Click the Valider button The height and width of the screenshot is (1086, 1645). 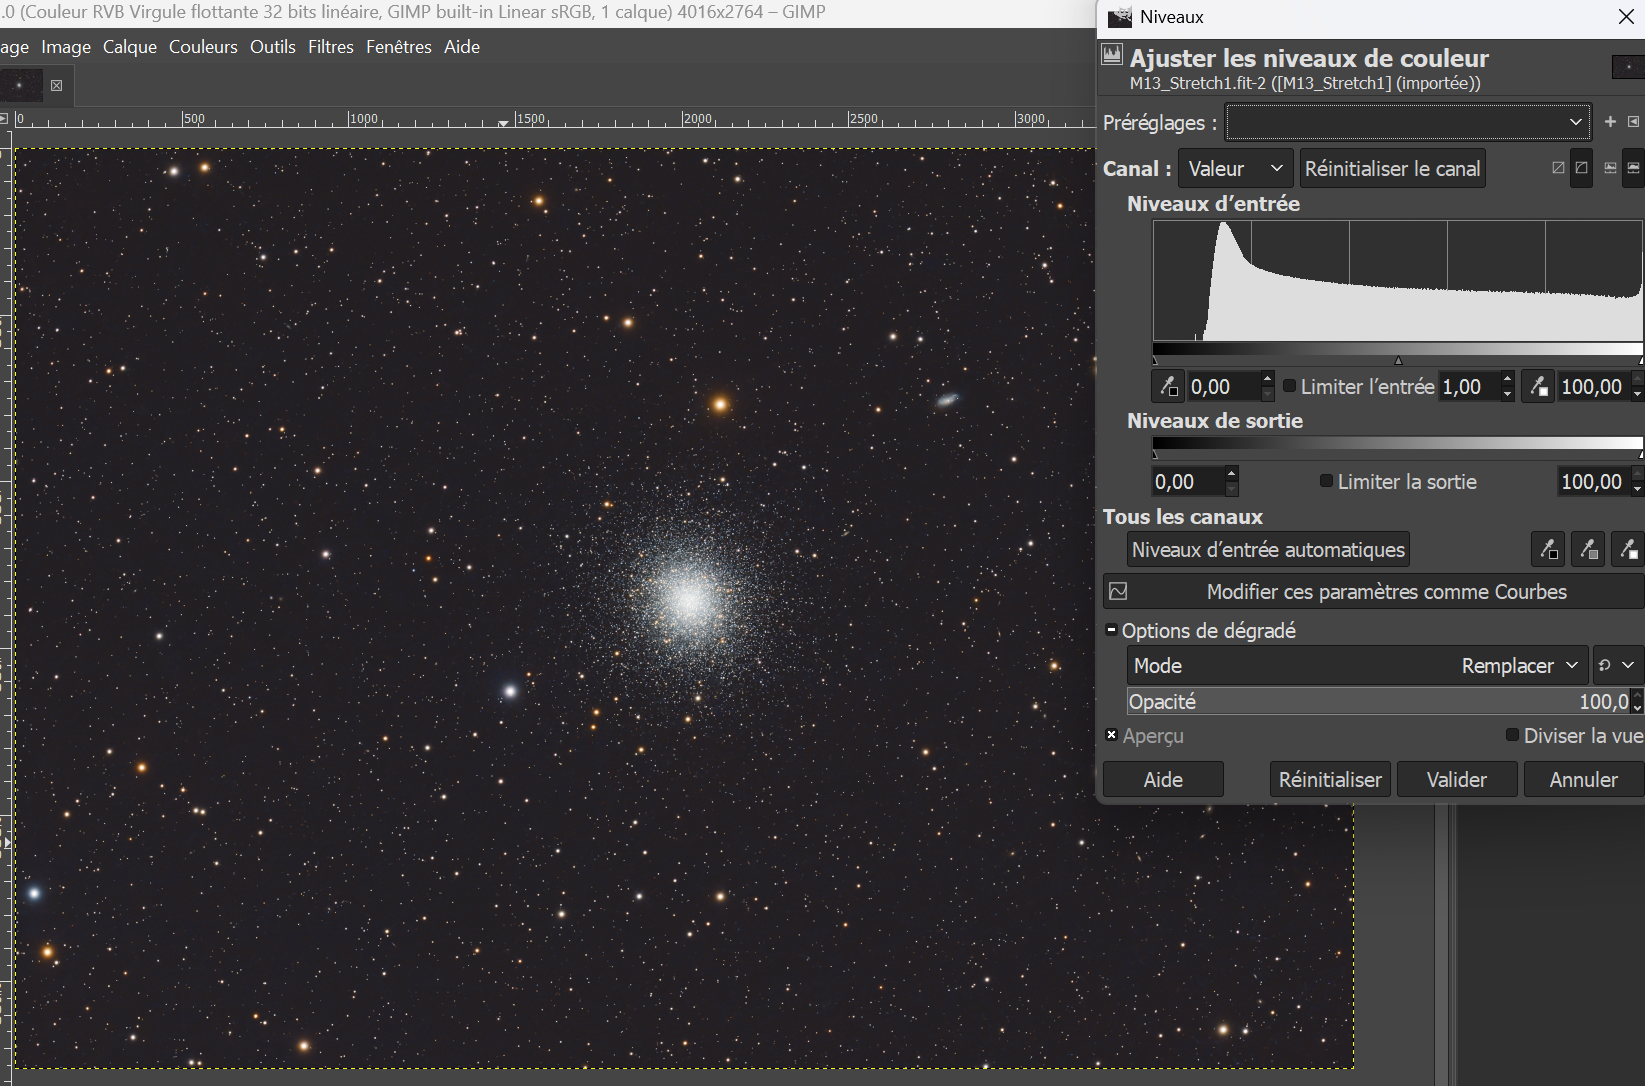pyautogui.click(x=1456, y=780)
